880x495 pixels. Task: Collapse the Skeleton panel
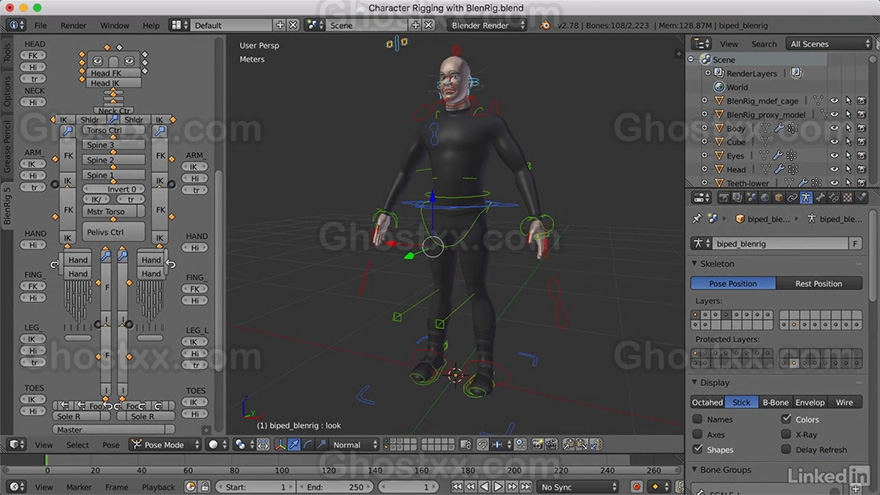pos(695,263)
